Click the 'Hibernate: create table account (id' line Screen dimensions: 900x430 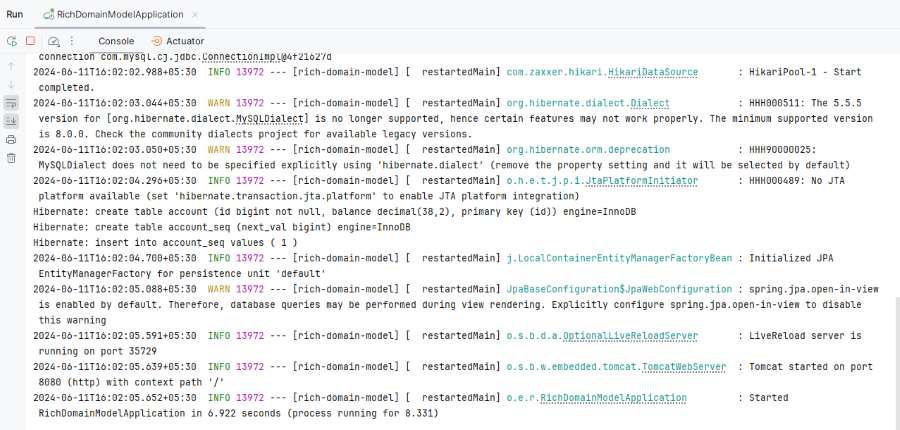tap(335, 212)
